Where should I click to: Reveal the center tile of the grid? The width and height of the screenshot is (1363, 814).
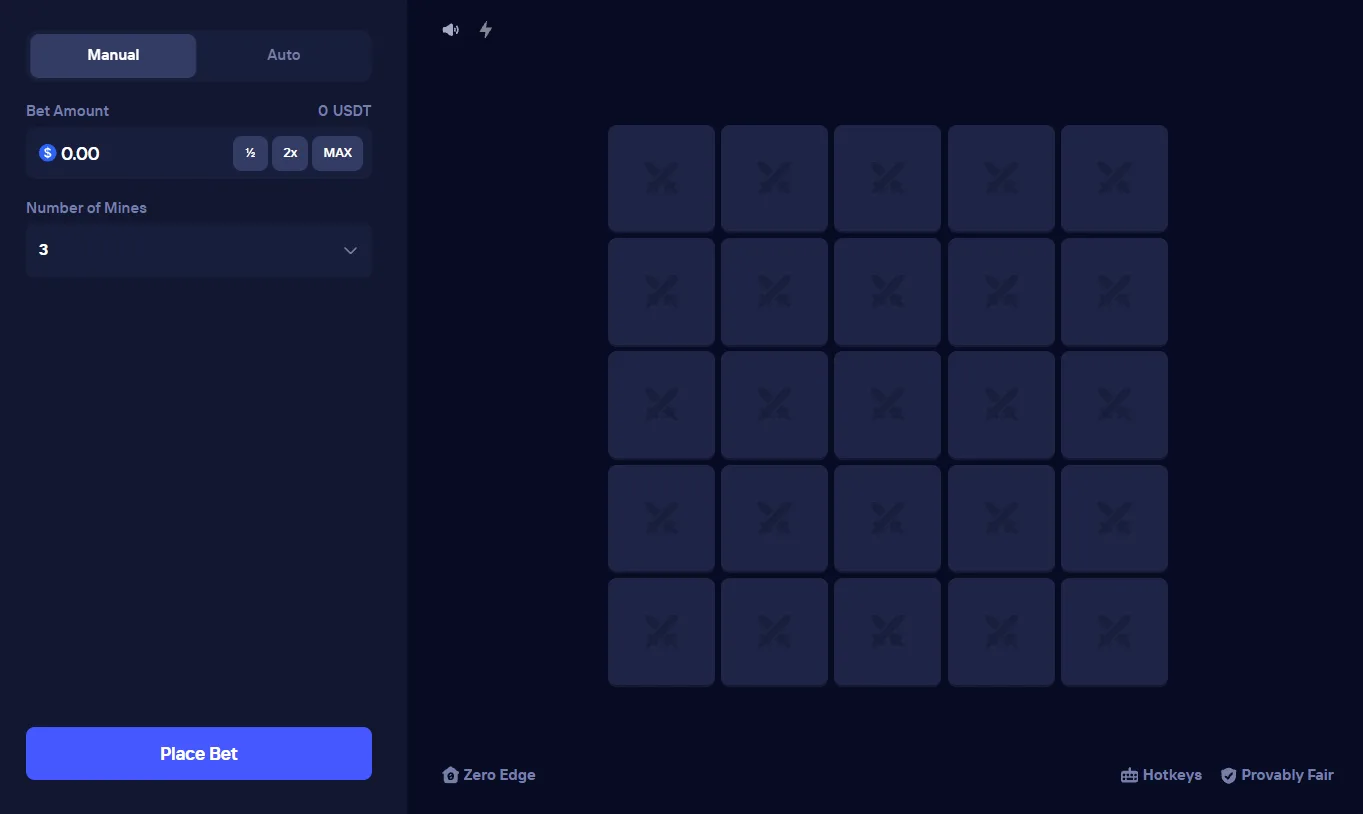887,405
